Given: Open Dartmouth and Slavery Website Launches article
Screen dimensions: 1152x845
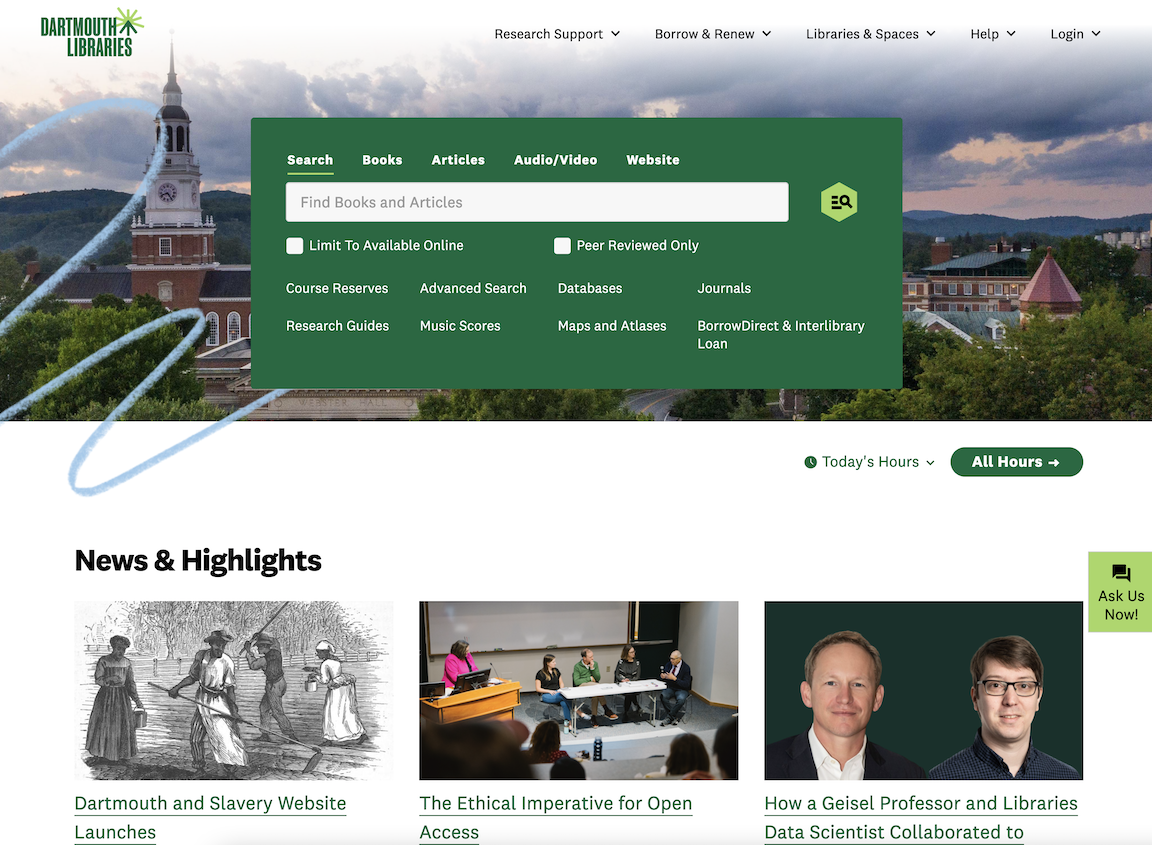Looking at the screenshot, I should coord(210,817).
